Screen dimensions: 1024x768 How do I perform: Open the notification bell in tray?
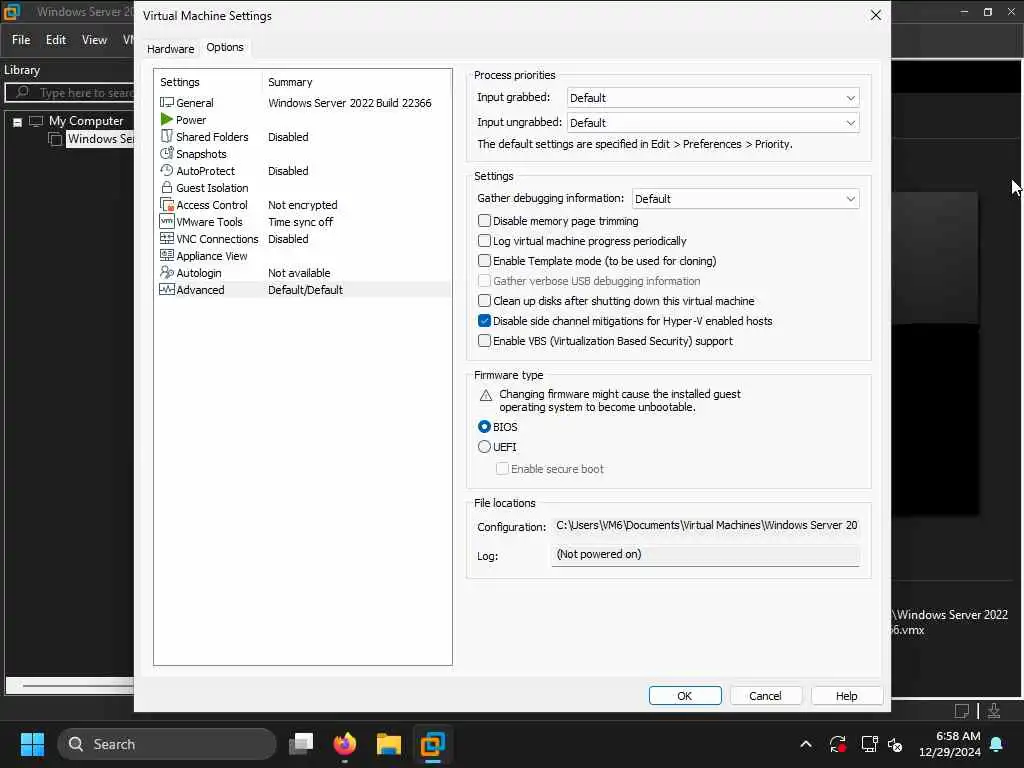pos(997,744)
